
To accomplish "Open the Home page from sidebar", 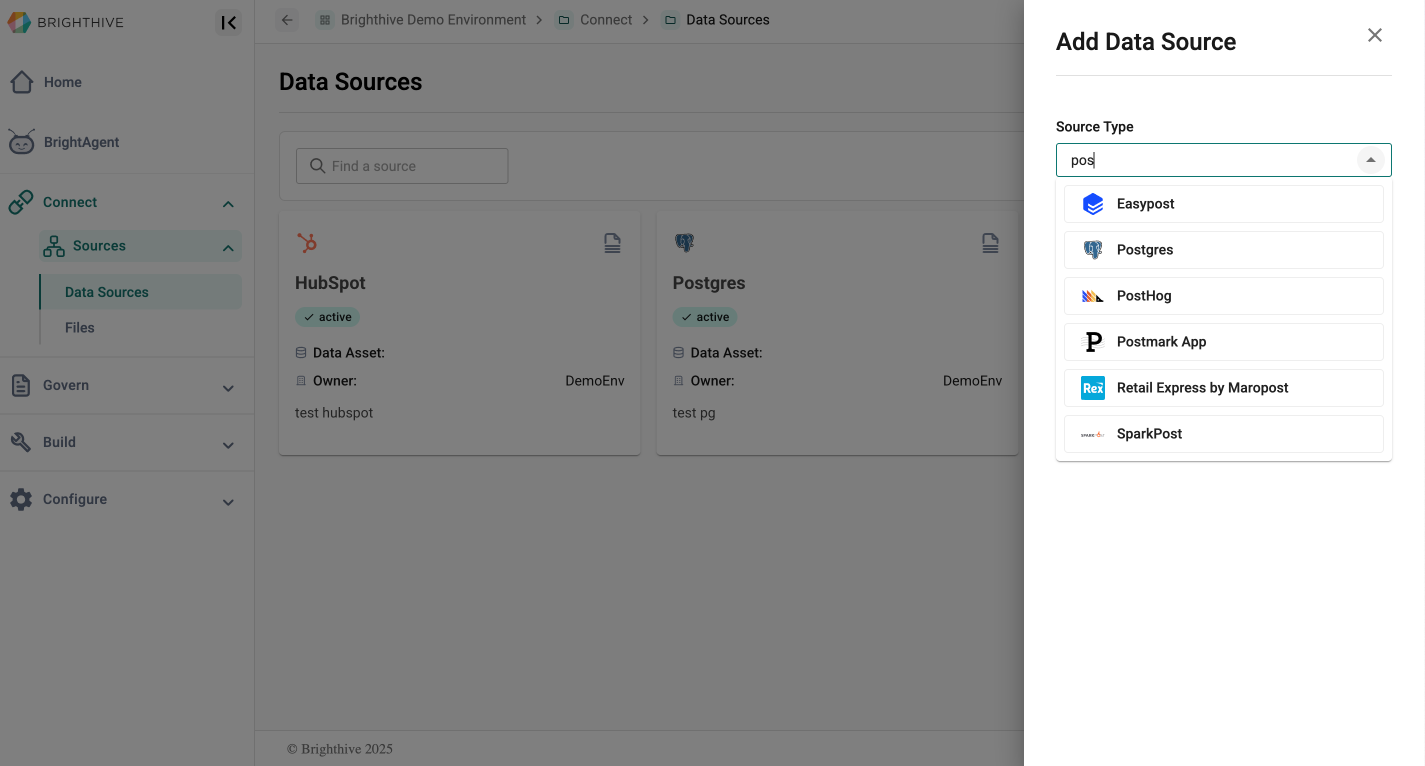I will [x=62, y=82].
